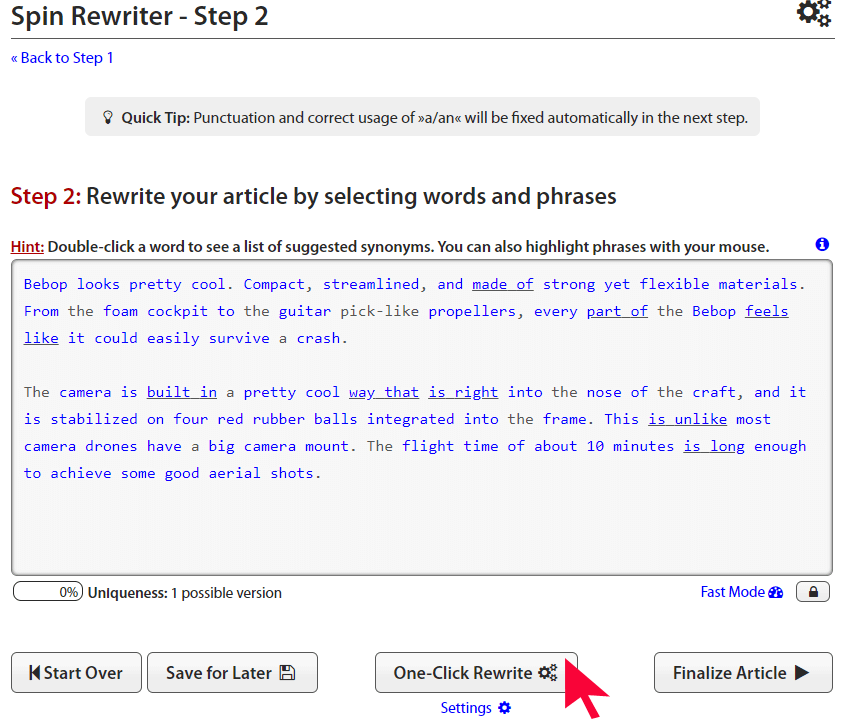Select the phrase "built in"
846x719 pixels.
(182, 392)
